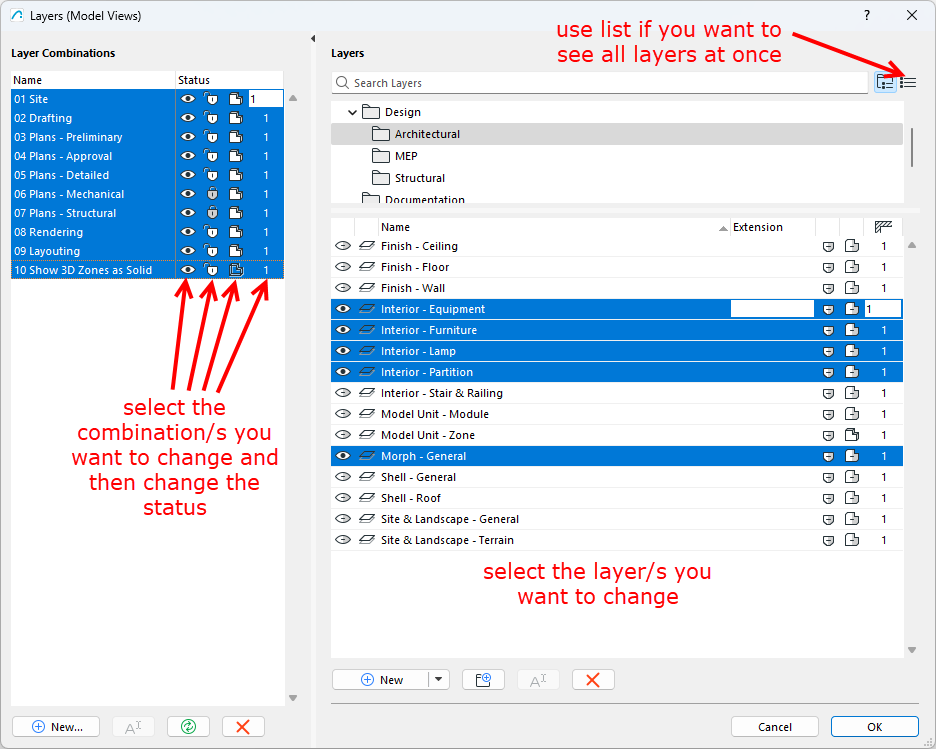Click rename layer button under layer list
This screenshot has height=749, width=936.
(538, 680)
